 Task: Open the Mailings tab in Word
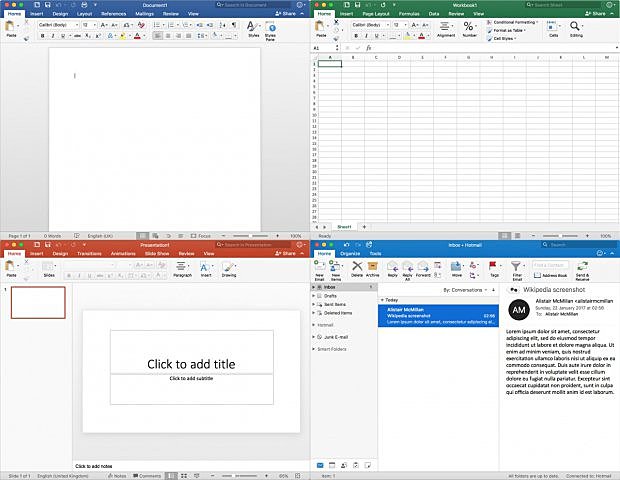[x=144, y=14]
